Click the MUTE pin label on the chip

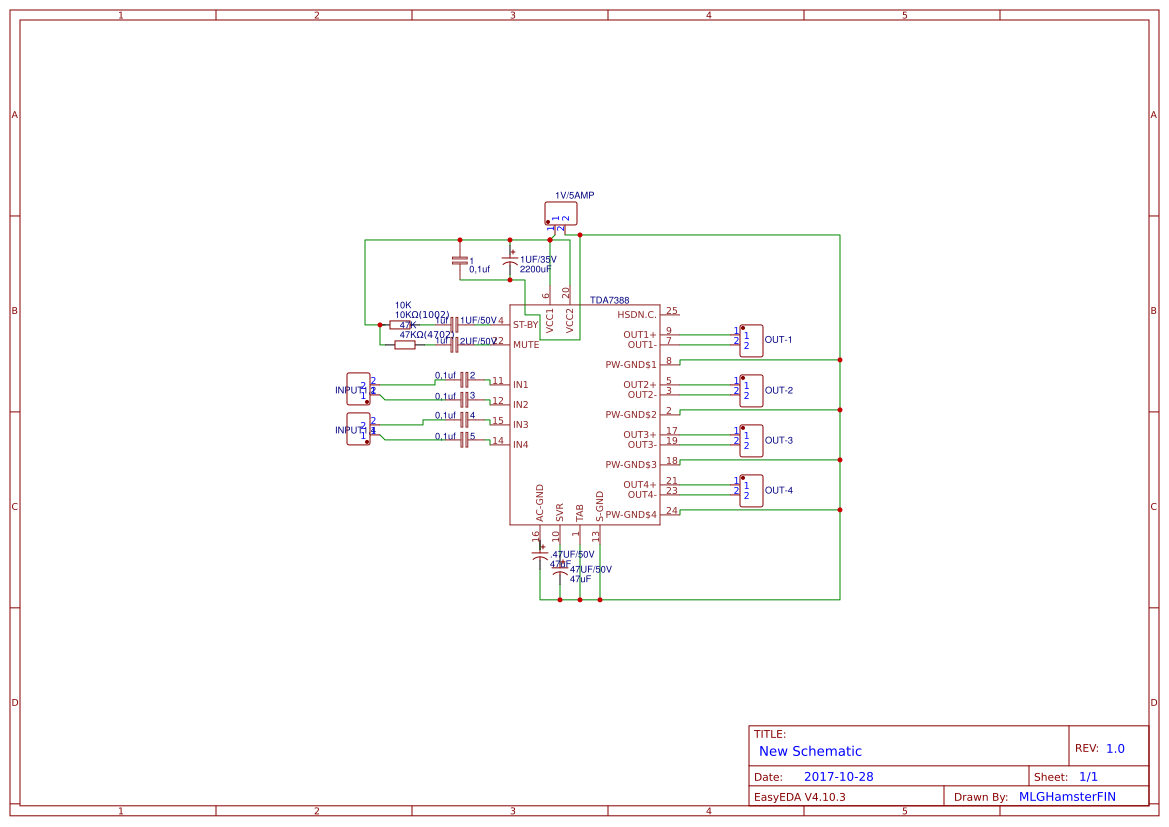click(525, 345)
